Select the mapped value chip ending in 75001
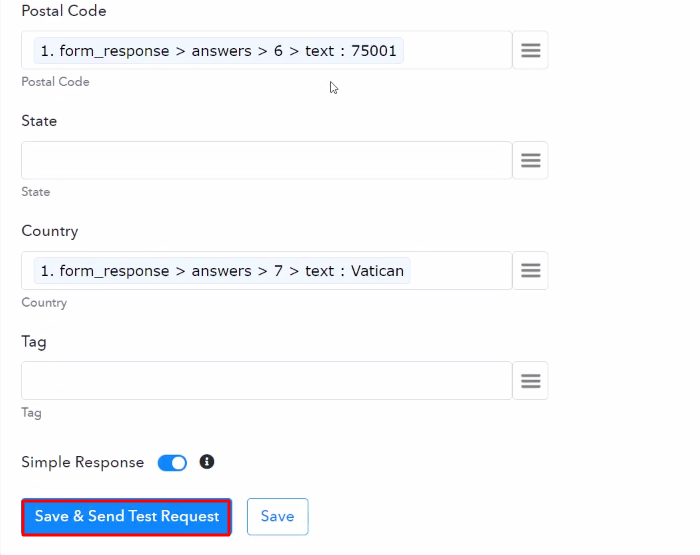Screen dimensions: 700x555 click(218, 50)
